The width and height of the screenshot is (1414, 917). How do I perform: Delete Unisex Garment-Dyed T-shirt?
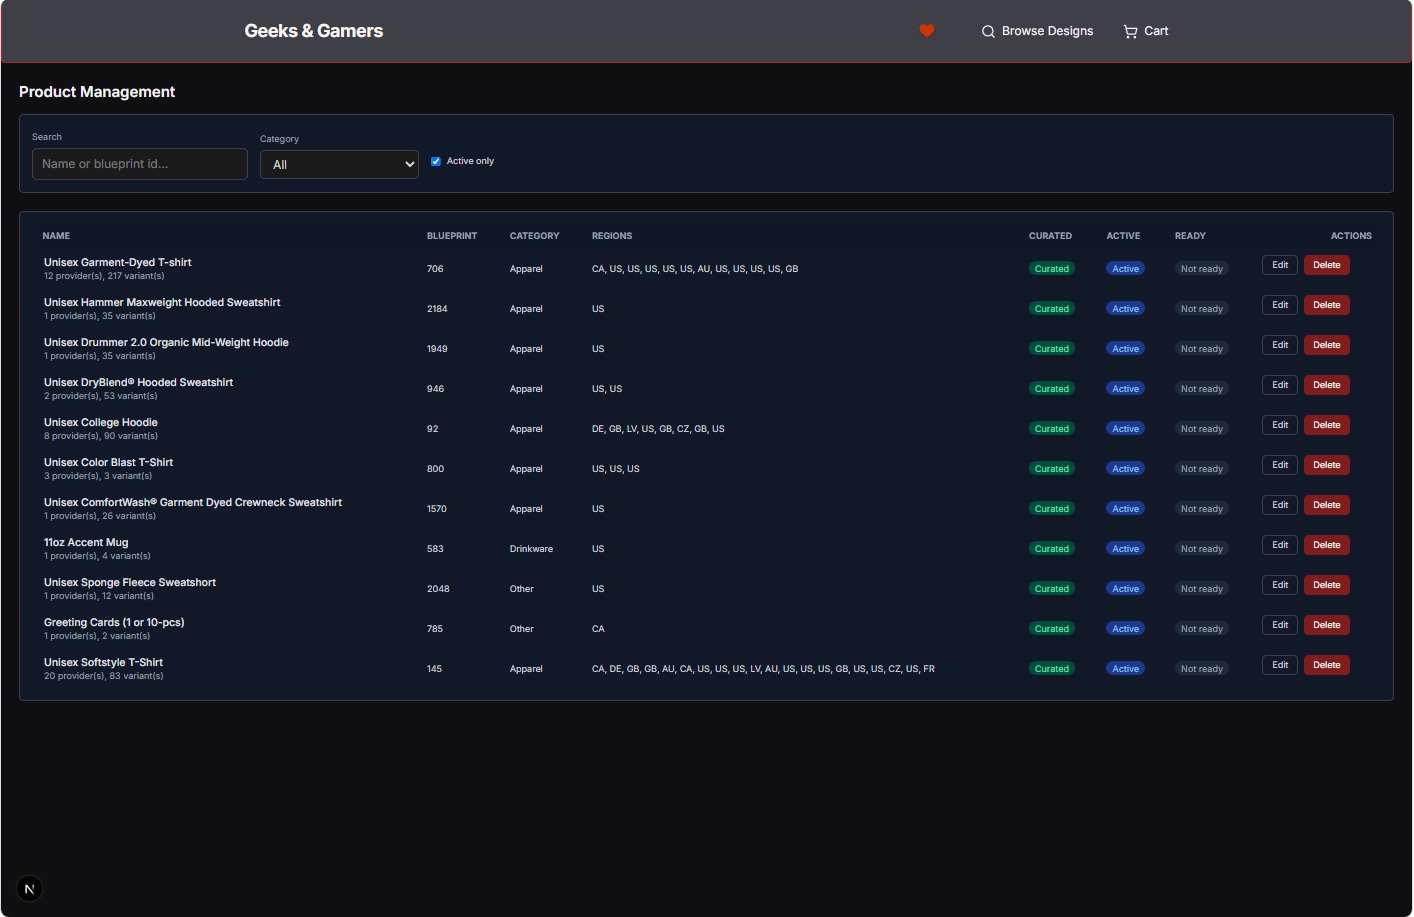click(1327, 265)
